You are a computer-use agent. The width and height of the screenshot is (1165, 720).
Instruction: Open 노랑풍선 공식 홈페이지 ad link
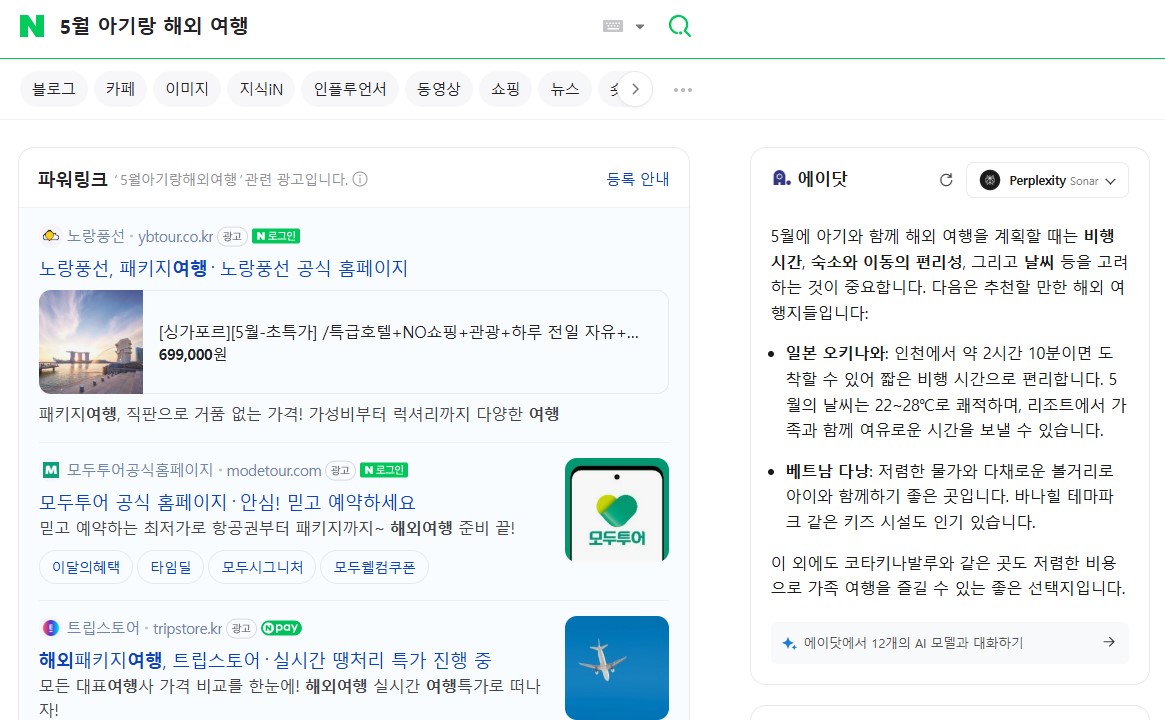(223, 268)
